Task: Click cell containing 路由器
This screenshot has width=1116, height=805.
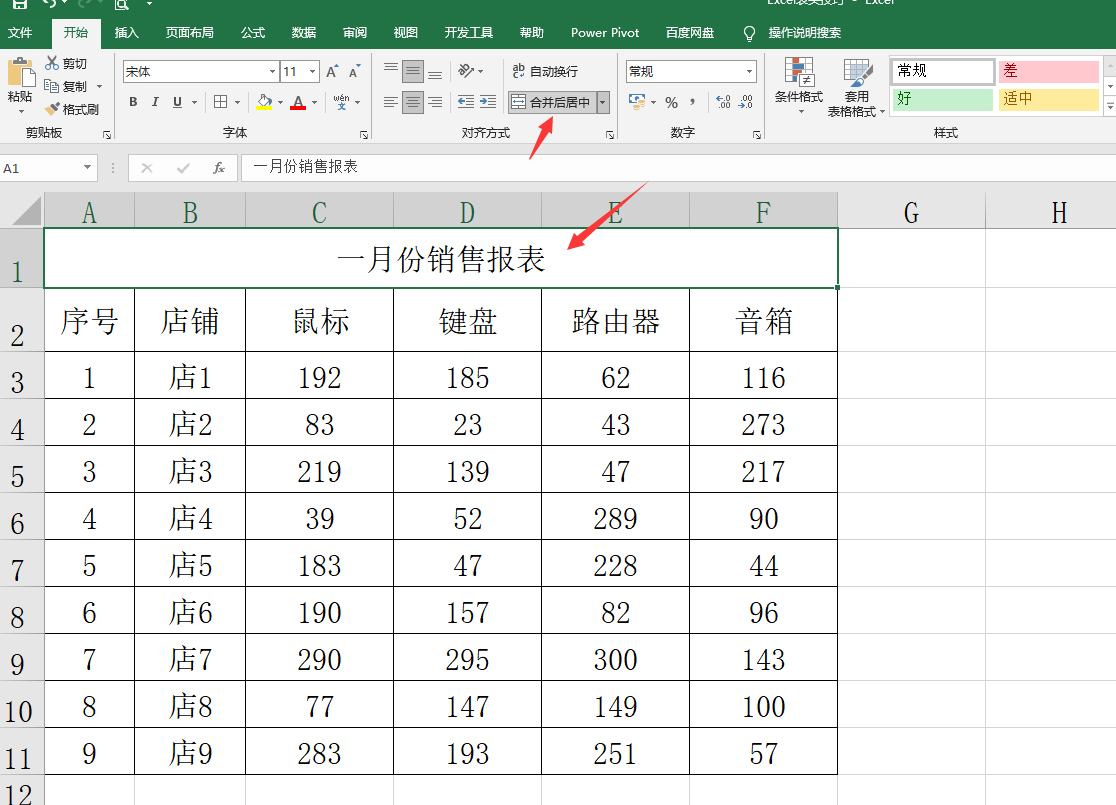Action: (616, 321)
